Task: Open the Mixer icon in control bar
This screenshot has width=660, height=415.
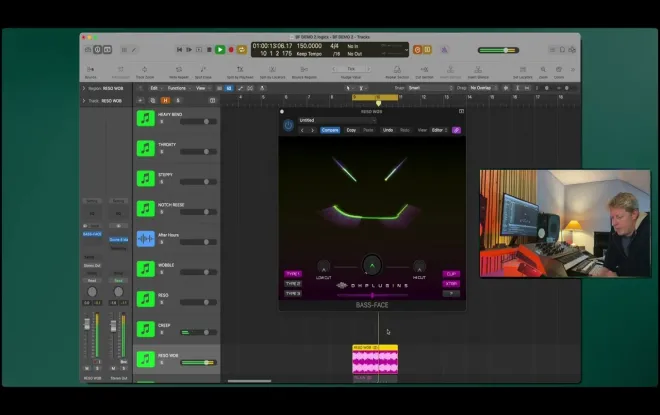Action: tap(124, 50)
